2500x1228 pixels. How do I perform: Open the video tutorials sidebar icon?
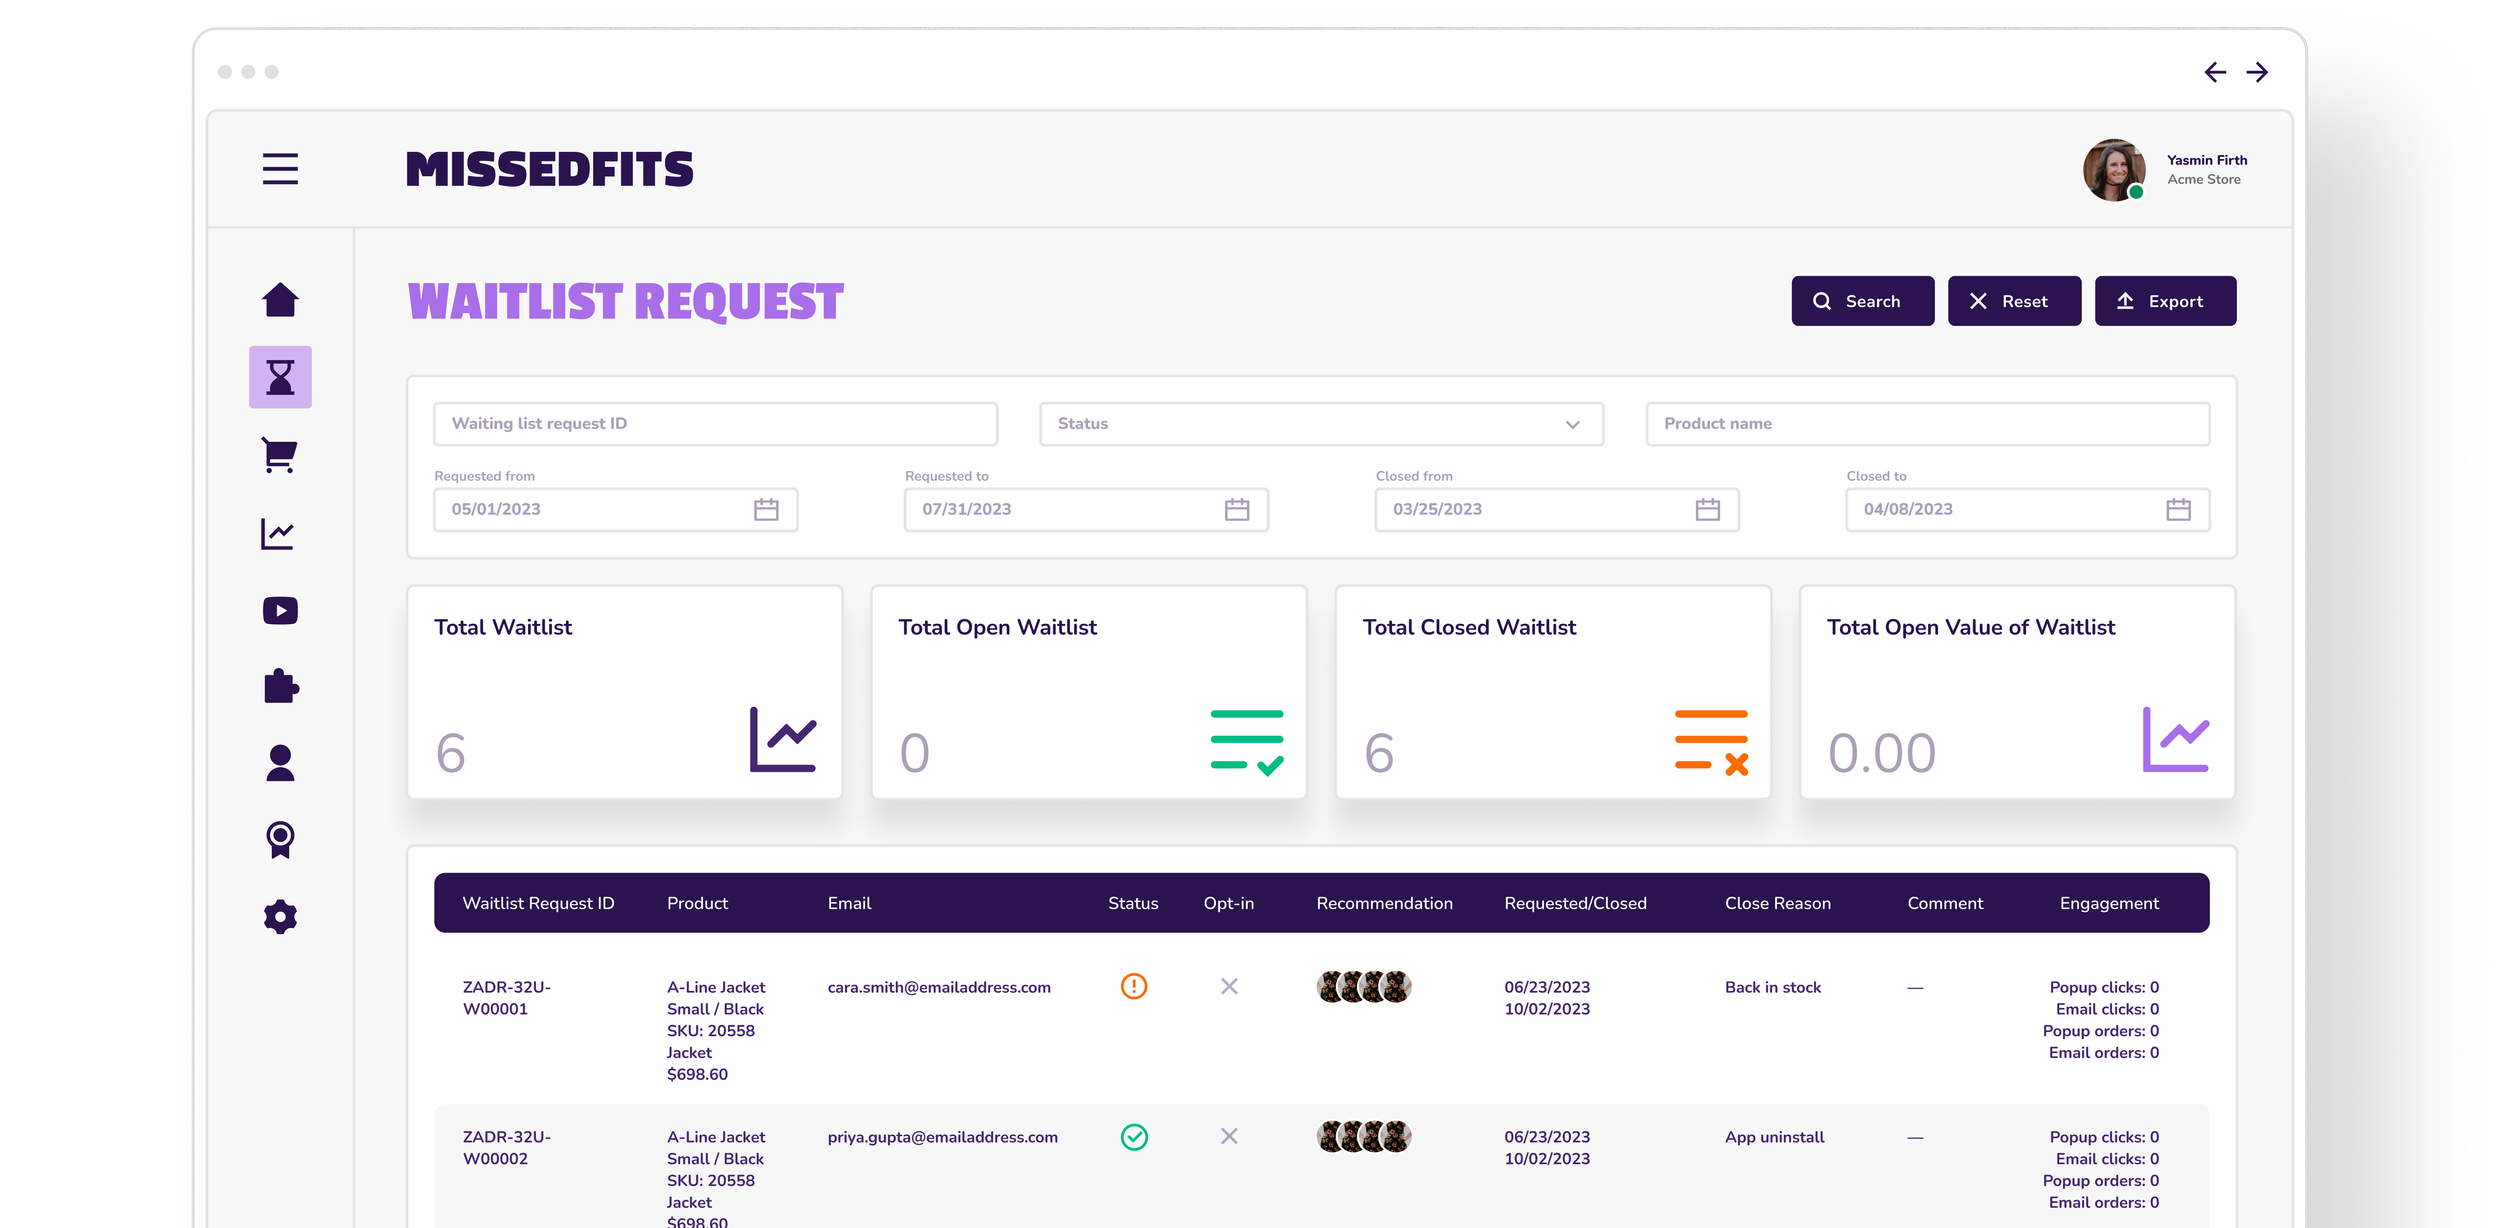point(280,610)
